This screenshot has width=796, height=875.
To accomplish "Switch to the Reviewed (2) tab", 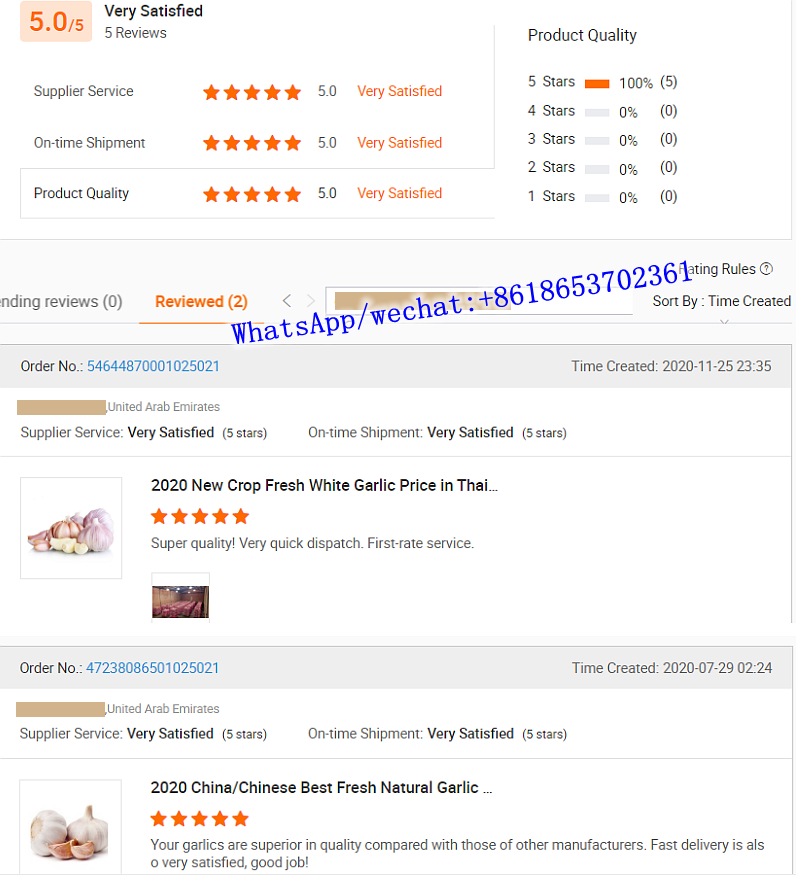I will (x=201, y=301).
